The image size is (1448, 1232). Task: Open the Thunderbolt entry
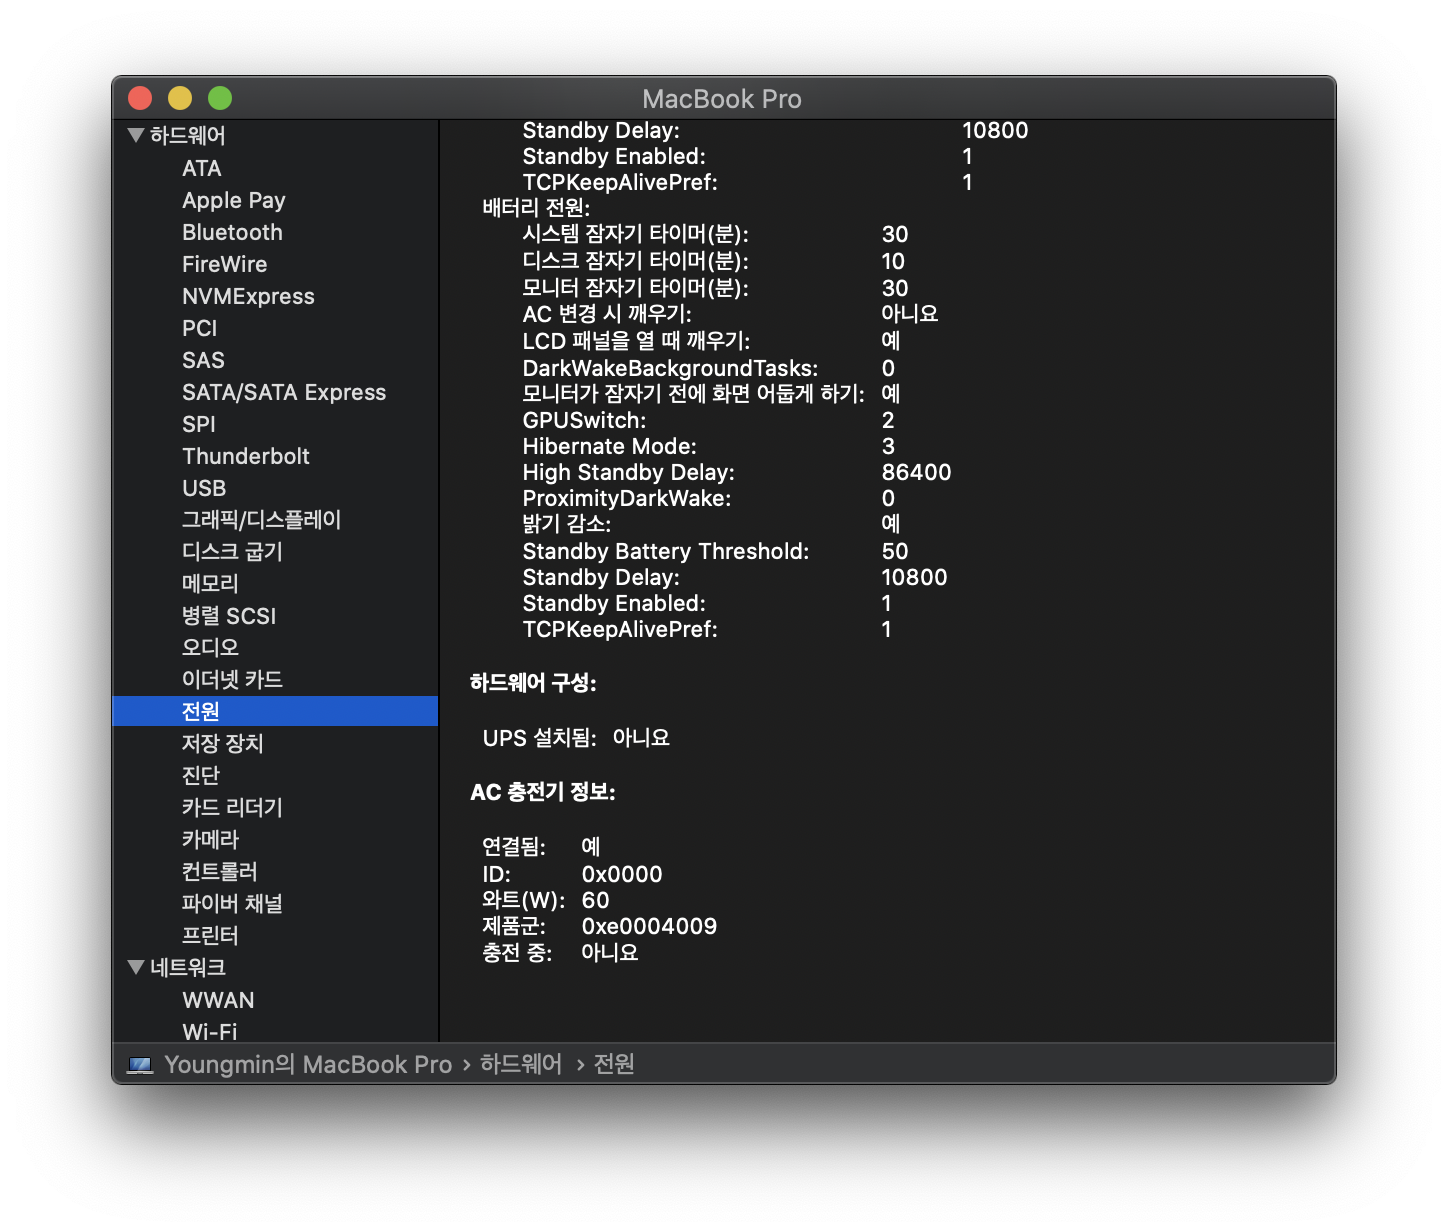(246, 456)
